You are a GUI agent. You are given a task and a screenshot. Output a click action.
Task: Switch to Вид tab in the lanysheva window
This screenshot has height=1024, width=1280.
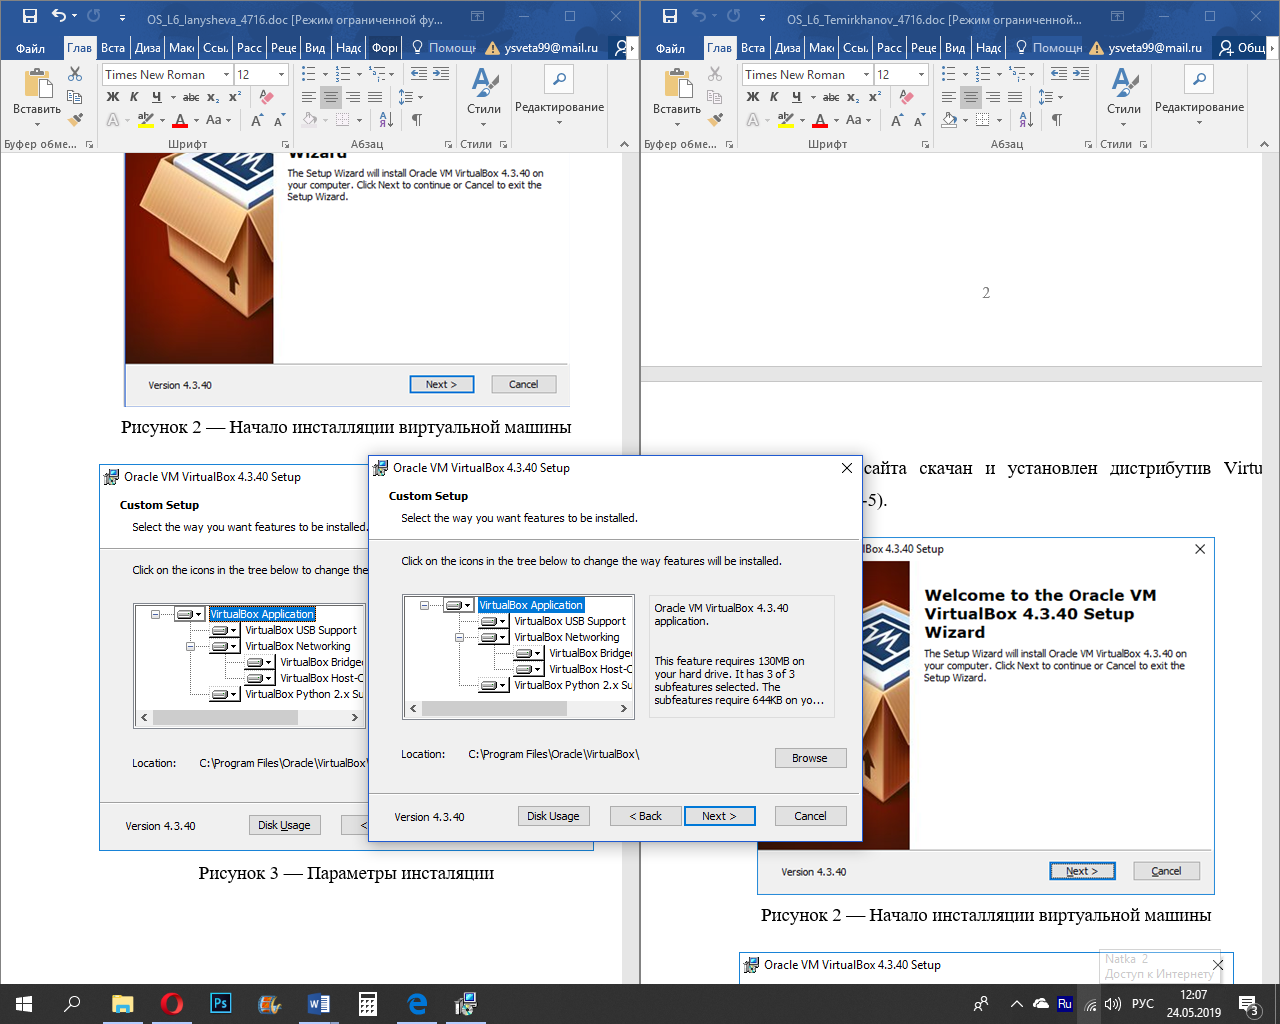click(x=315, y=48)
